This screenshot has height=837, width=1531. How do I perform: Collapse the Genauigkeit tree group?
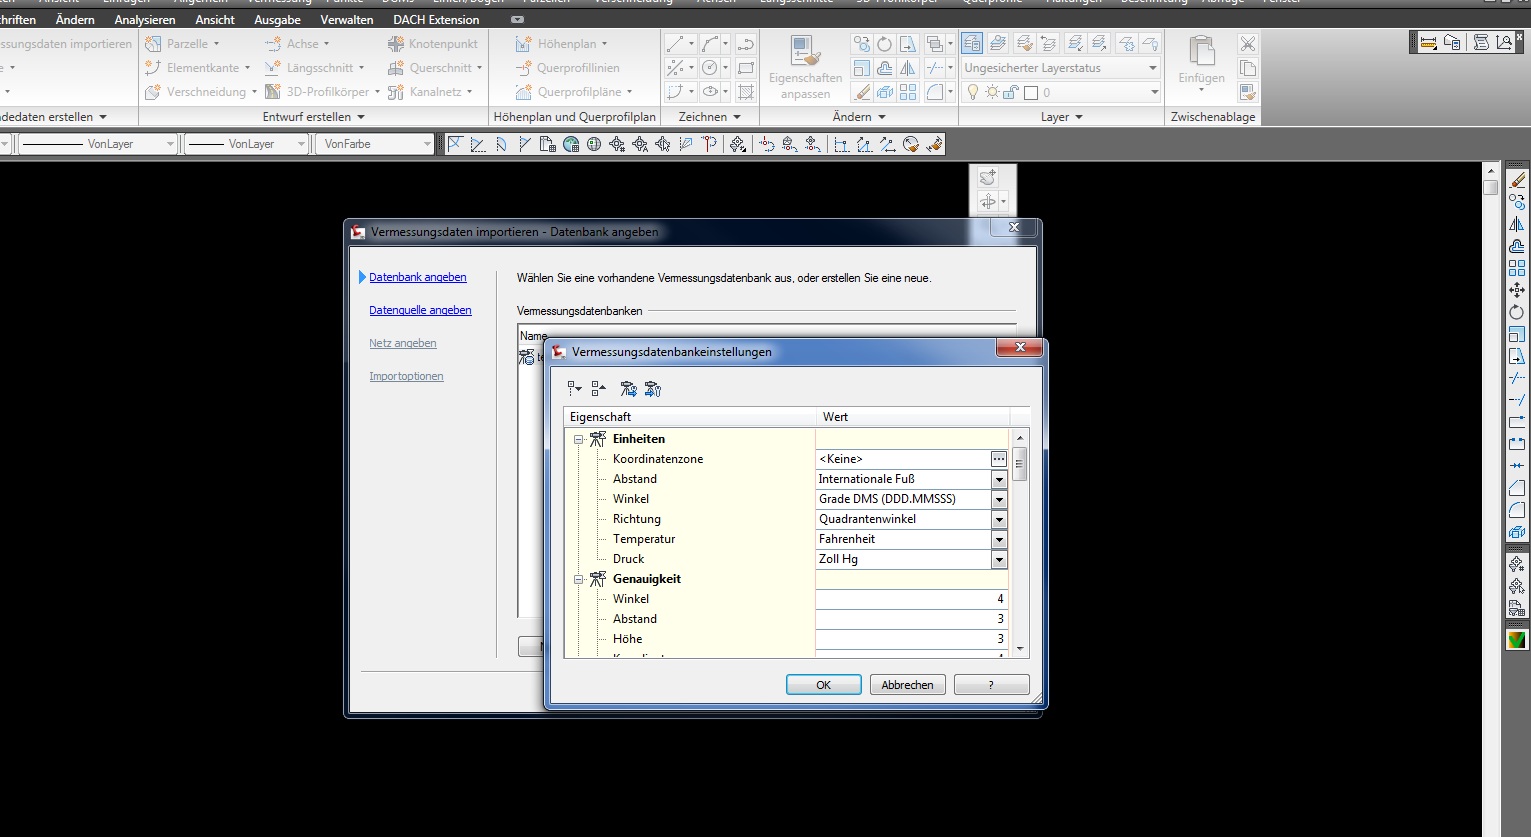(x=578, y=579)
